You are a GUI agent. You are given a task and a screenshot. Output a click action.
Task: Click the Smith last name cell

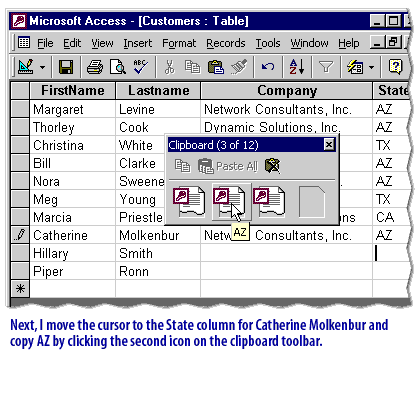[x=158, y=253]
